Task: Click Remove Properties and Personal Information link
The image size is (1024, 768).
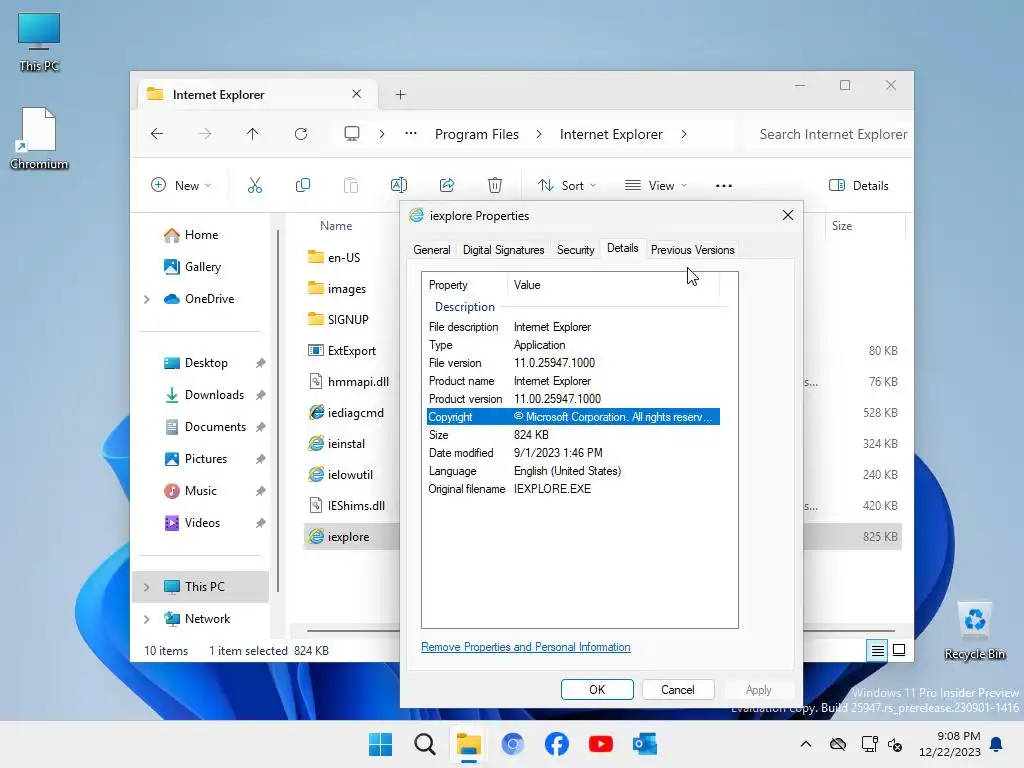Action: [x=526, y=647]
